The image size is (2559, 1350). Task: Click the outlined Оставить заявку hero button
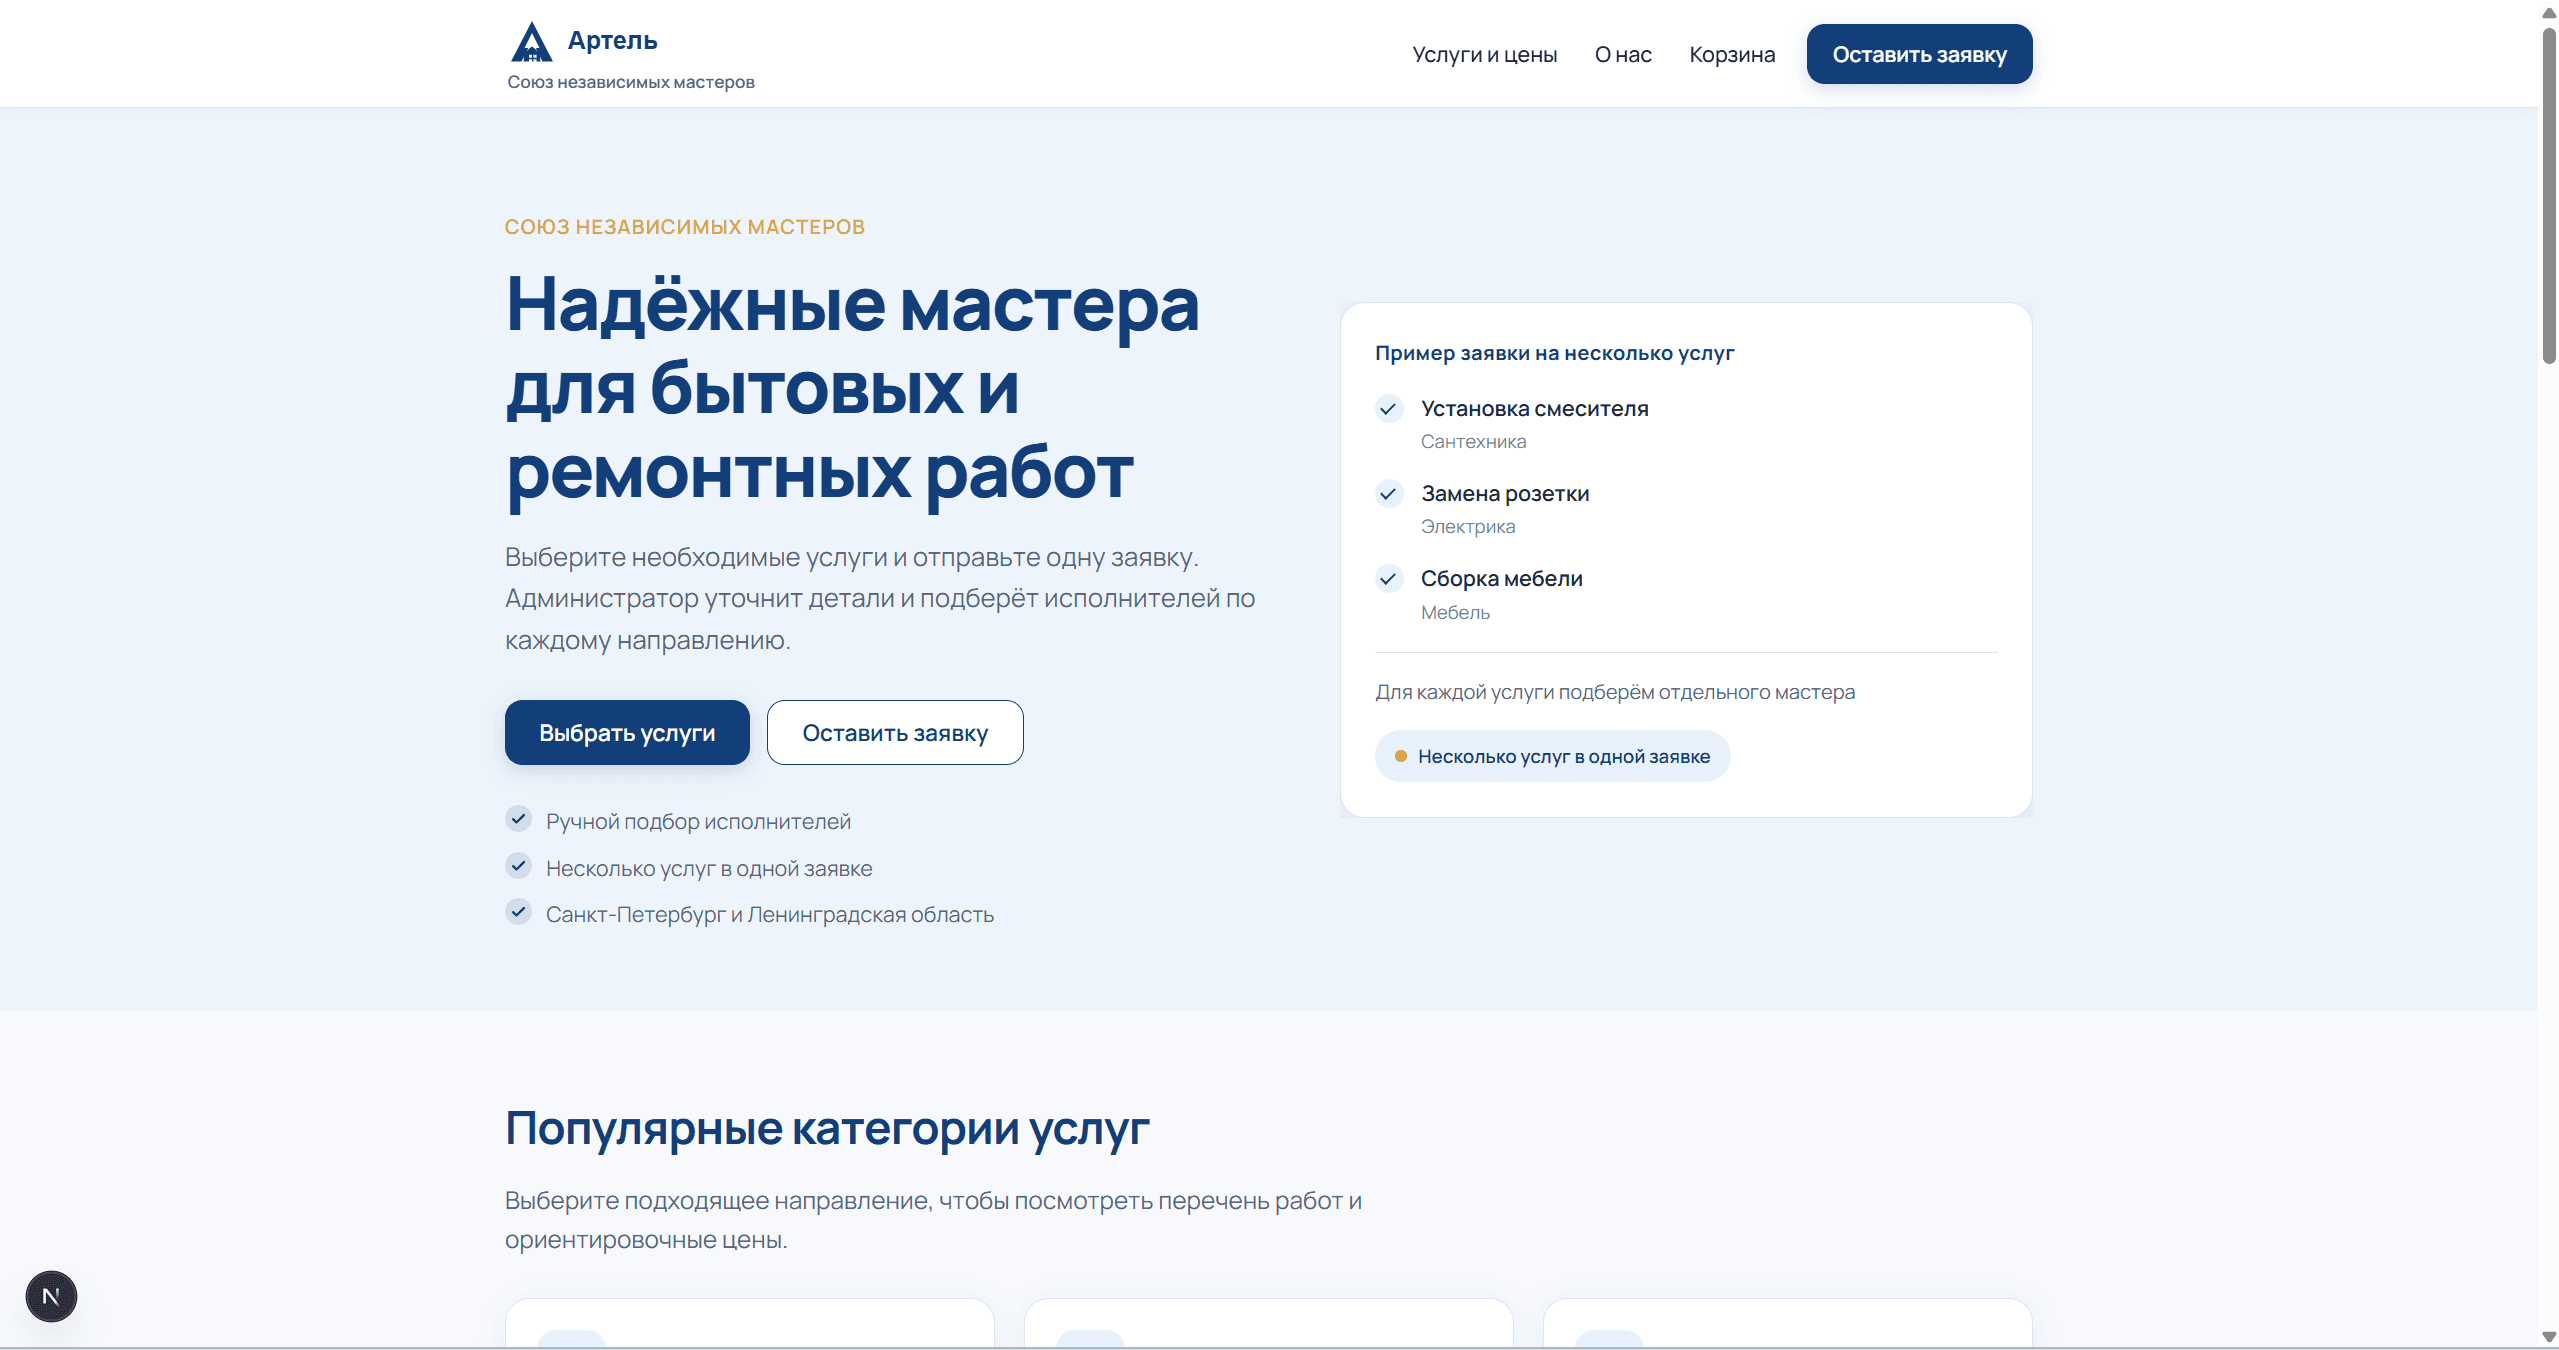point(895,733)
